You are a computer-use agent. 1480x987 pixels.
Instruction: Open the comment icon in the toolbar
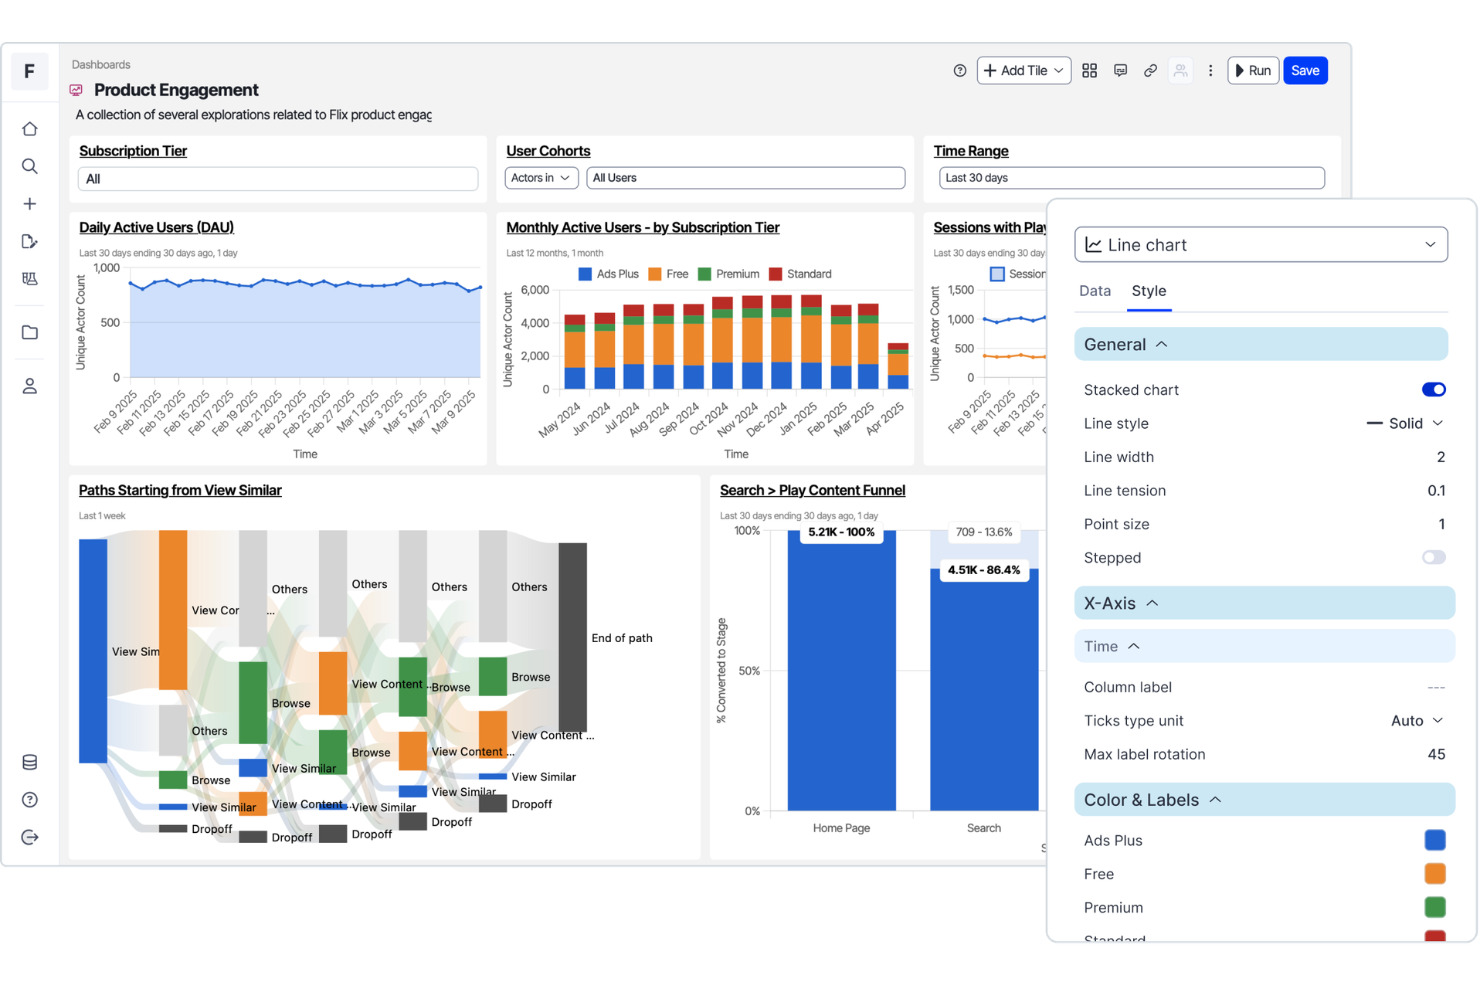point(1120,70)
